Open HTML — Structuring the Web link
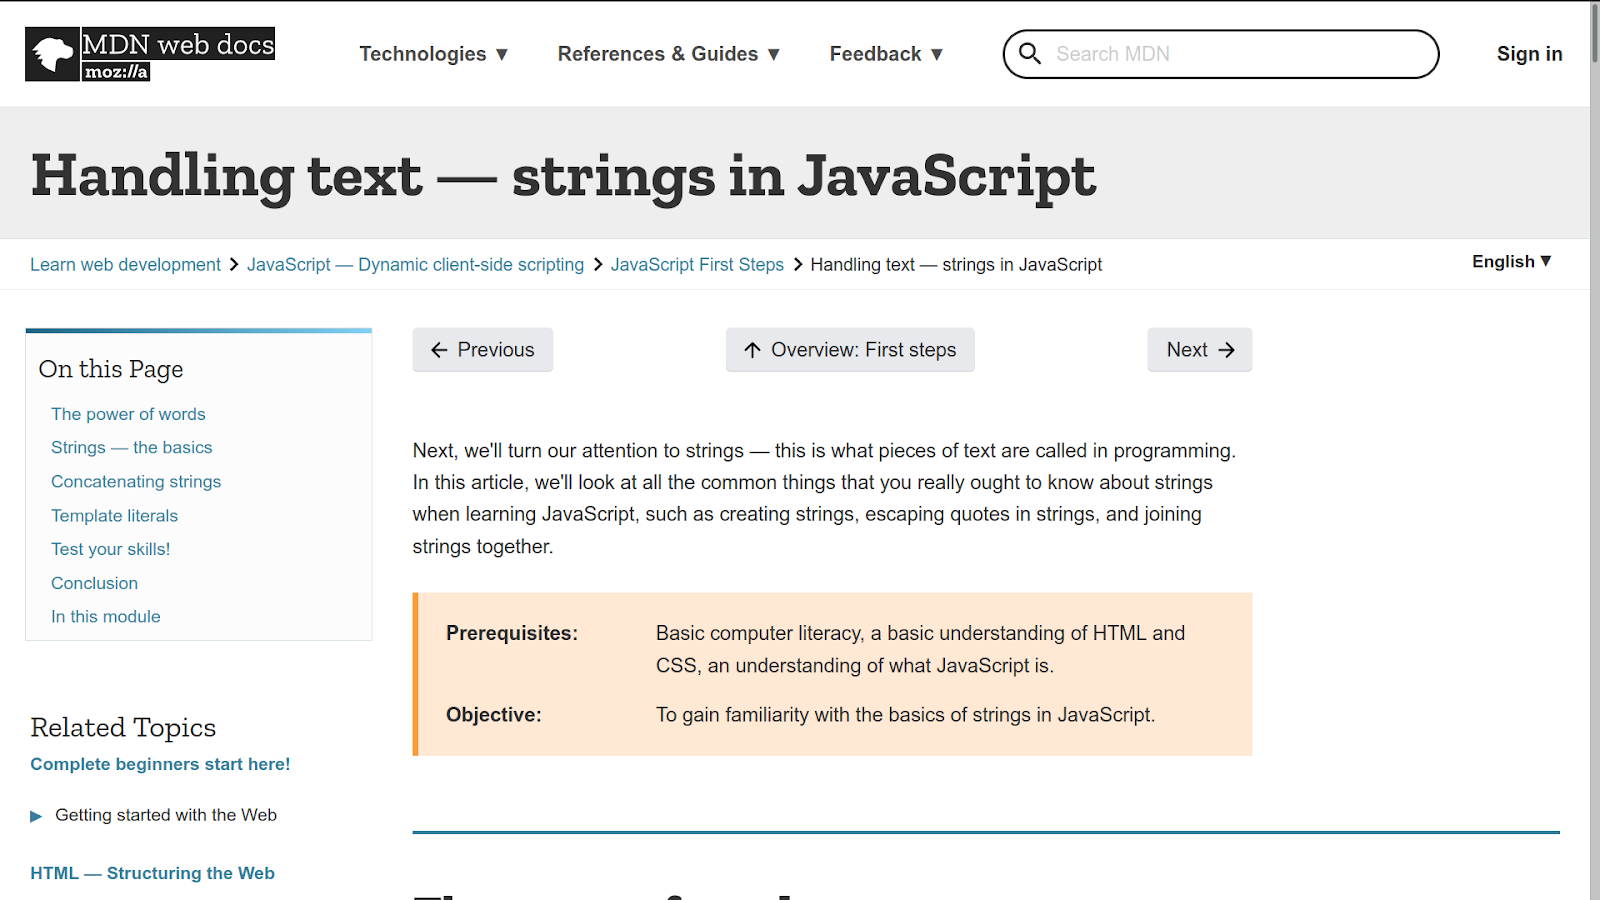This screenshot has height=900, width=1600. [x=152, y=874]
